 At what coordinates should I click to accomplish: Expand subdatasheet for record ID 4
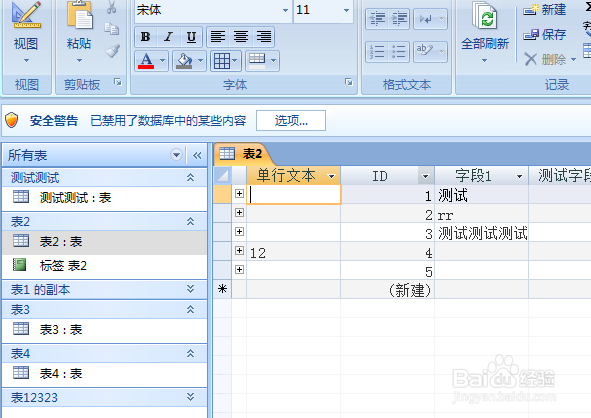pos(239,250)
